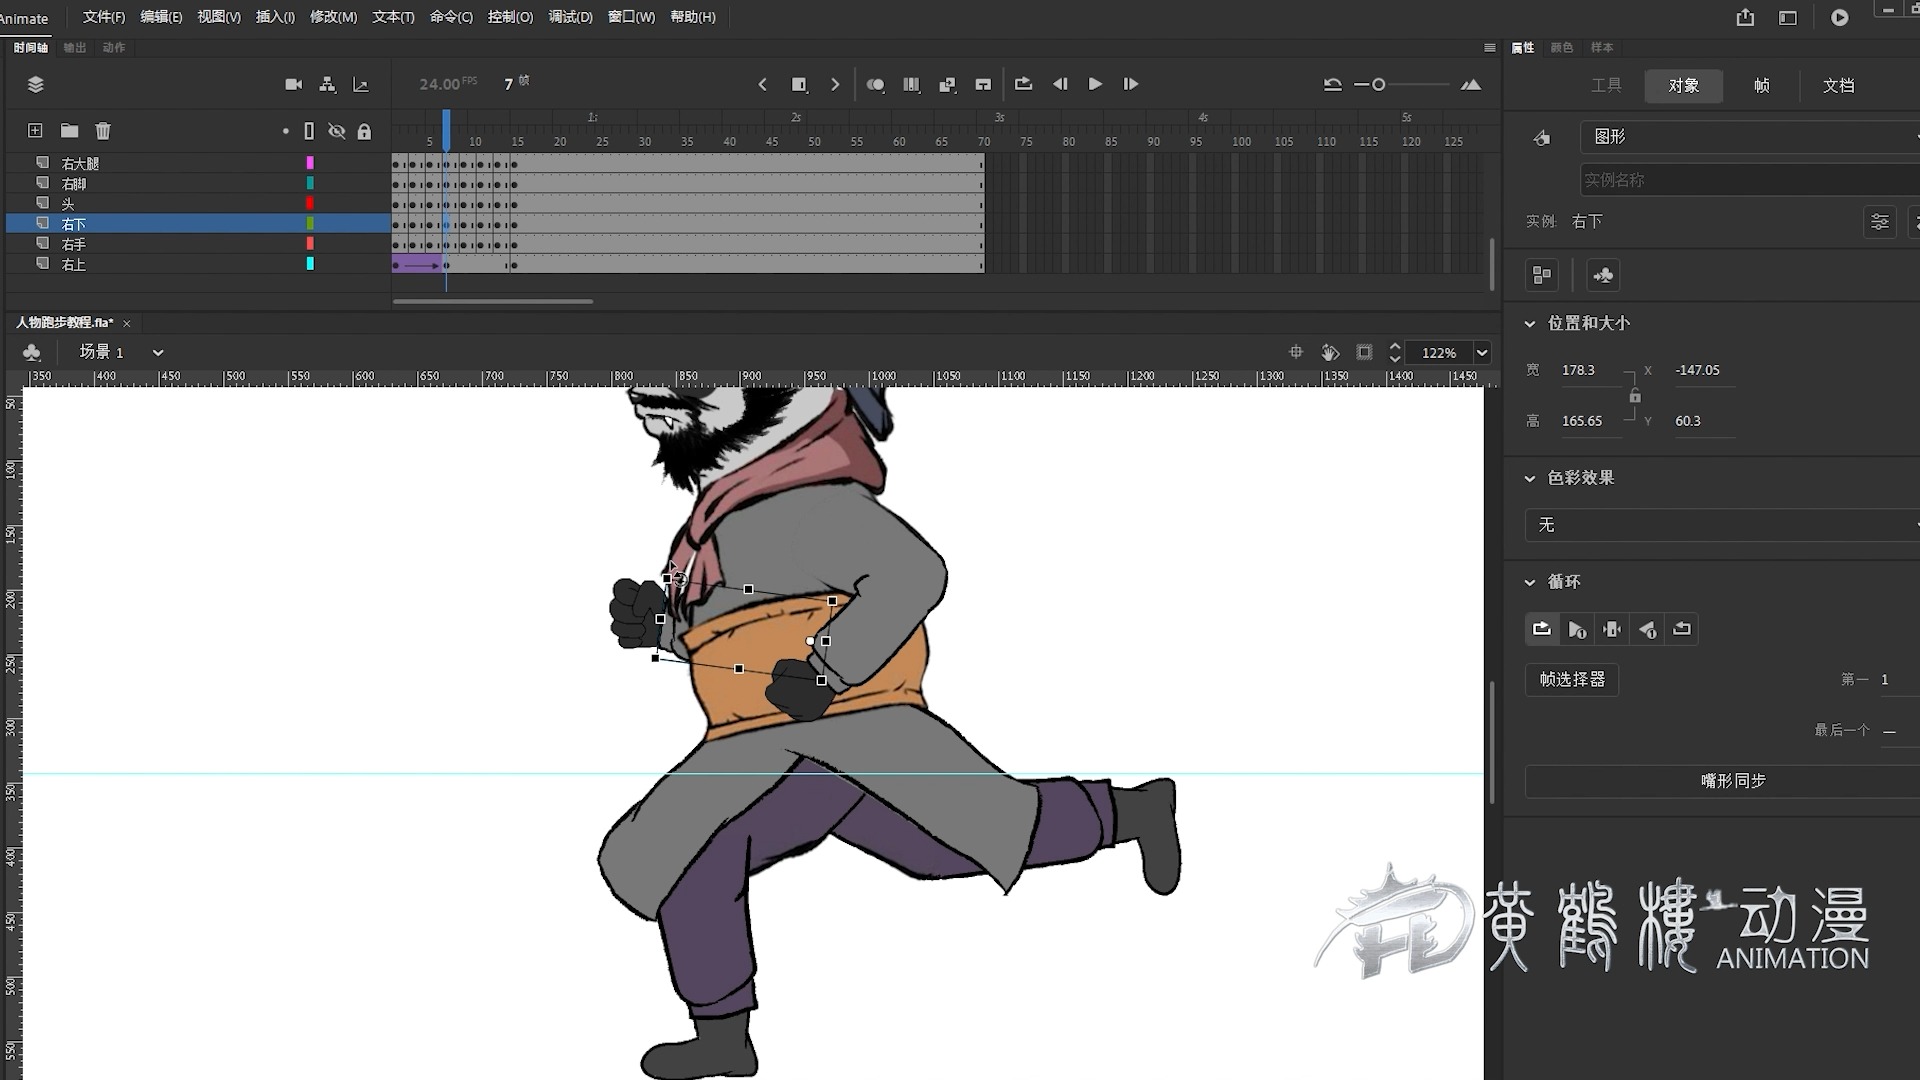Go to the previous keyframe arrow
The image size is (1920, 1080).
[763, 84]
